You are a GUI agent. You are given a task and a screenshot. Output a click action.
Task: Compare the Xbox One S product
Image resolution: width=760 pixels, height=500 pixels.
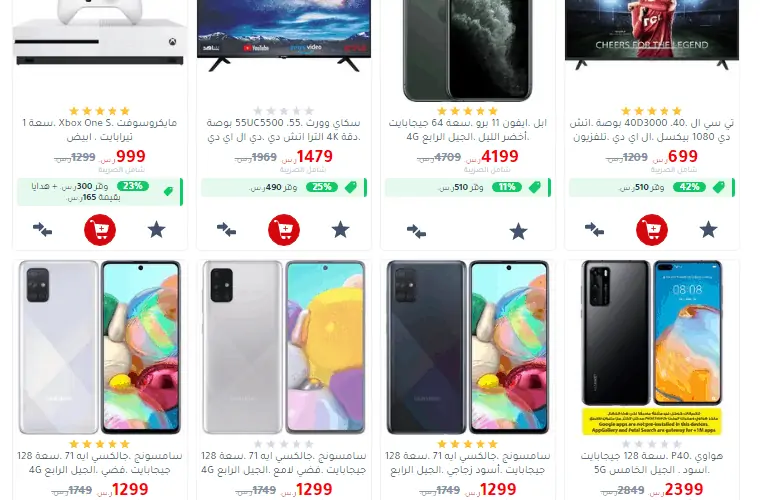(x=42, y=229)
